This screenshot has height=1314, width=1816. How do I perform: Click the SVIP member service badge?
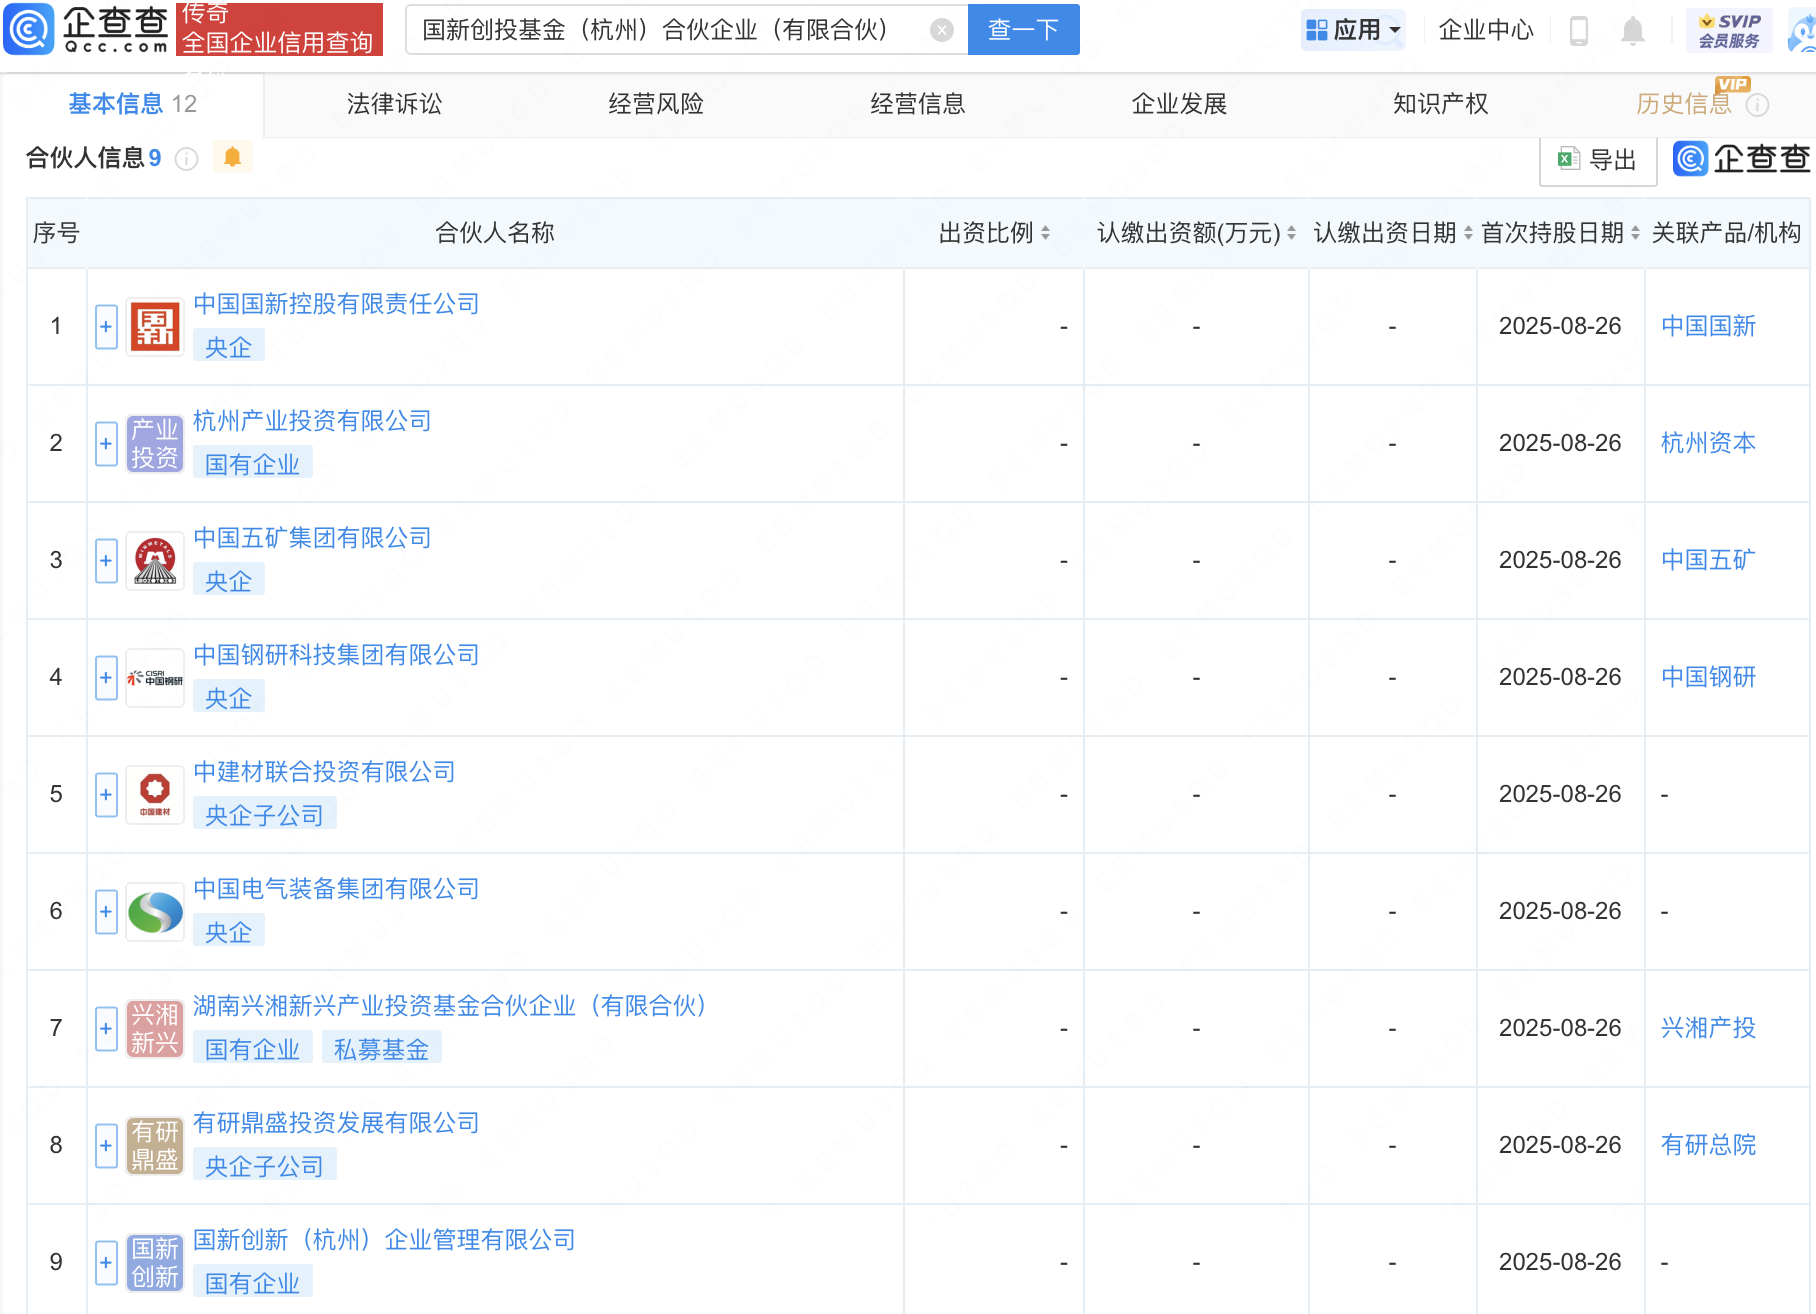pos(1729,30)
